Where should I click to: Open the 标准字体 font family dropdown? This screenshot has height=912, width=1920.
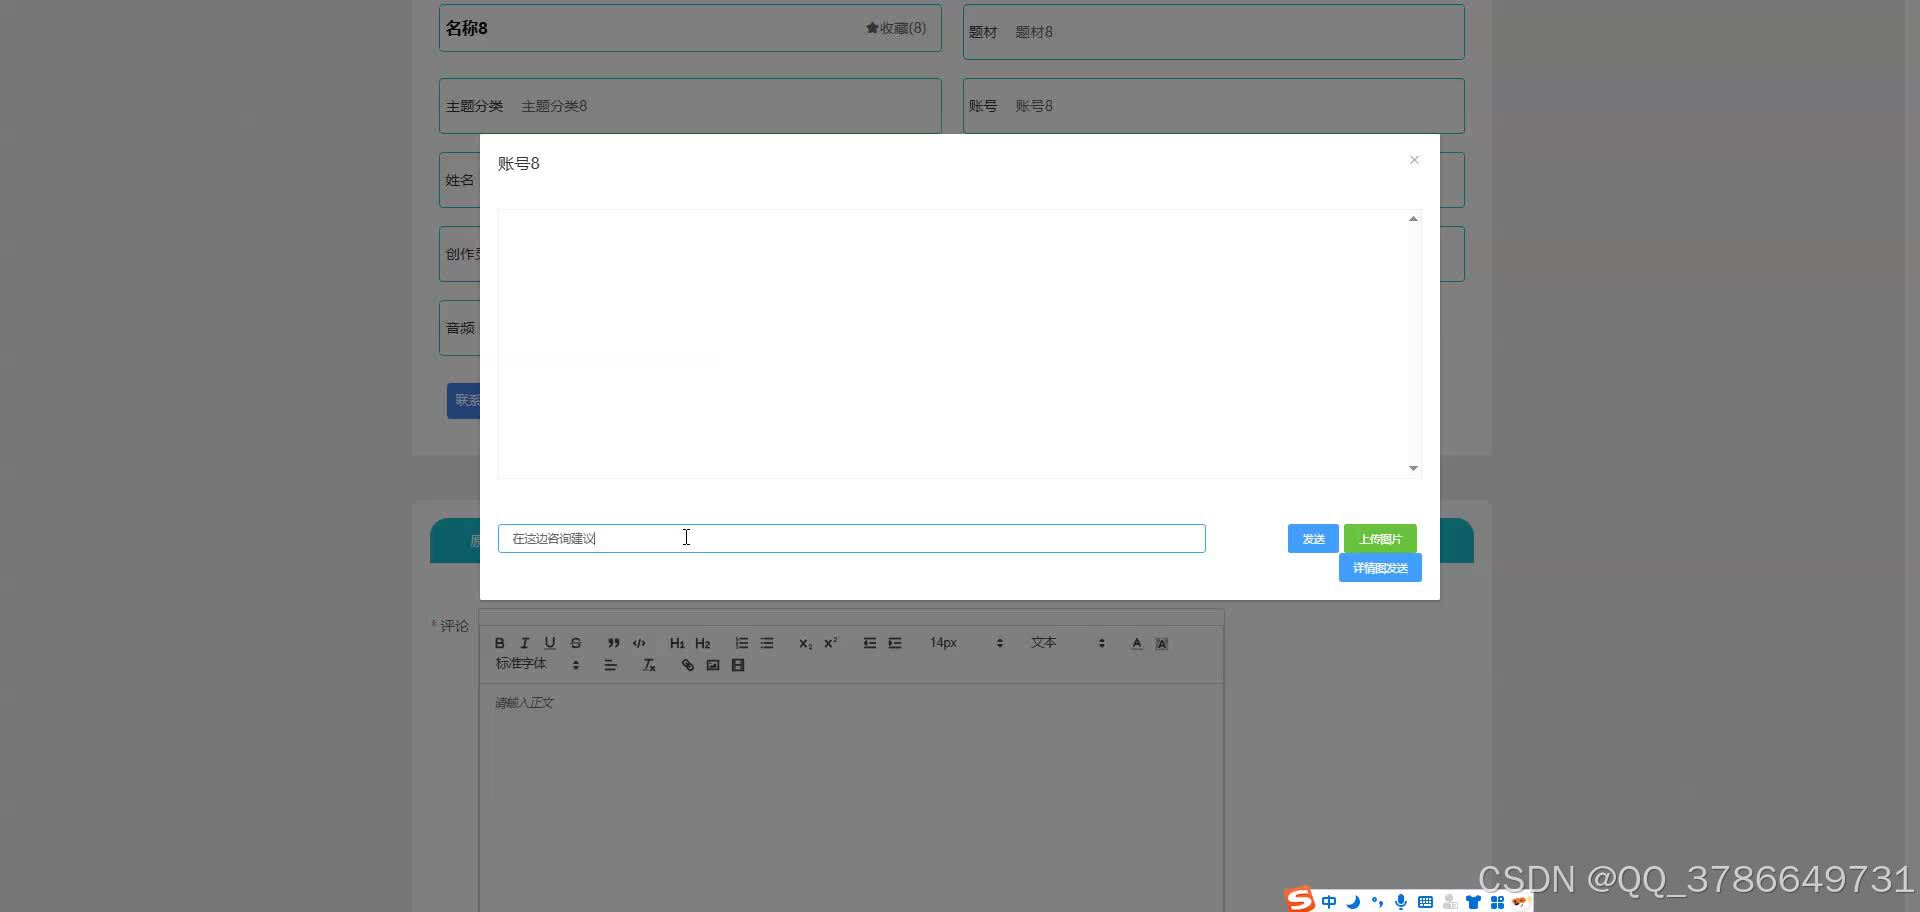538,664
